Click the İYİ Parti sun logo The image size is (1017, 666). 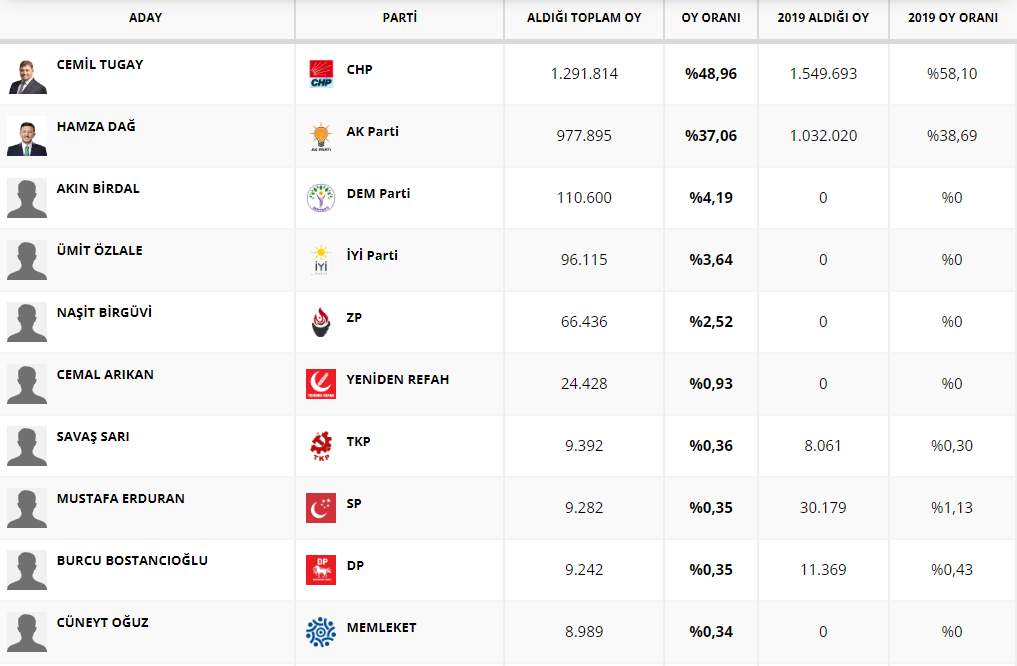pyautogui.click(x=321, y=260)
